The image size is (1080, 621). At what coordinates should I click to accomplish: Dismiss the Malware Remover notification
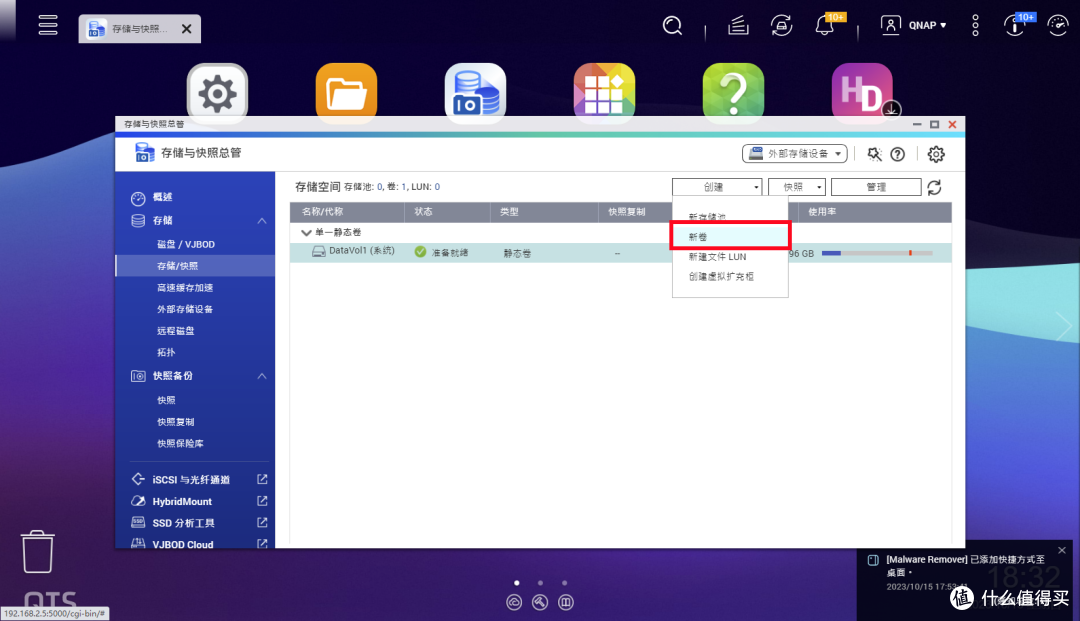(x=1061, y=550)
